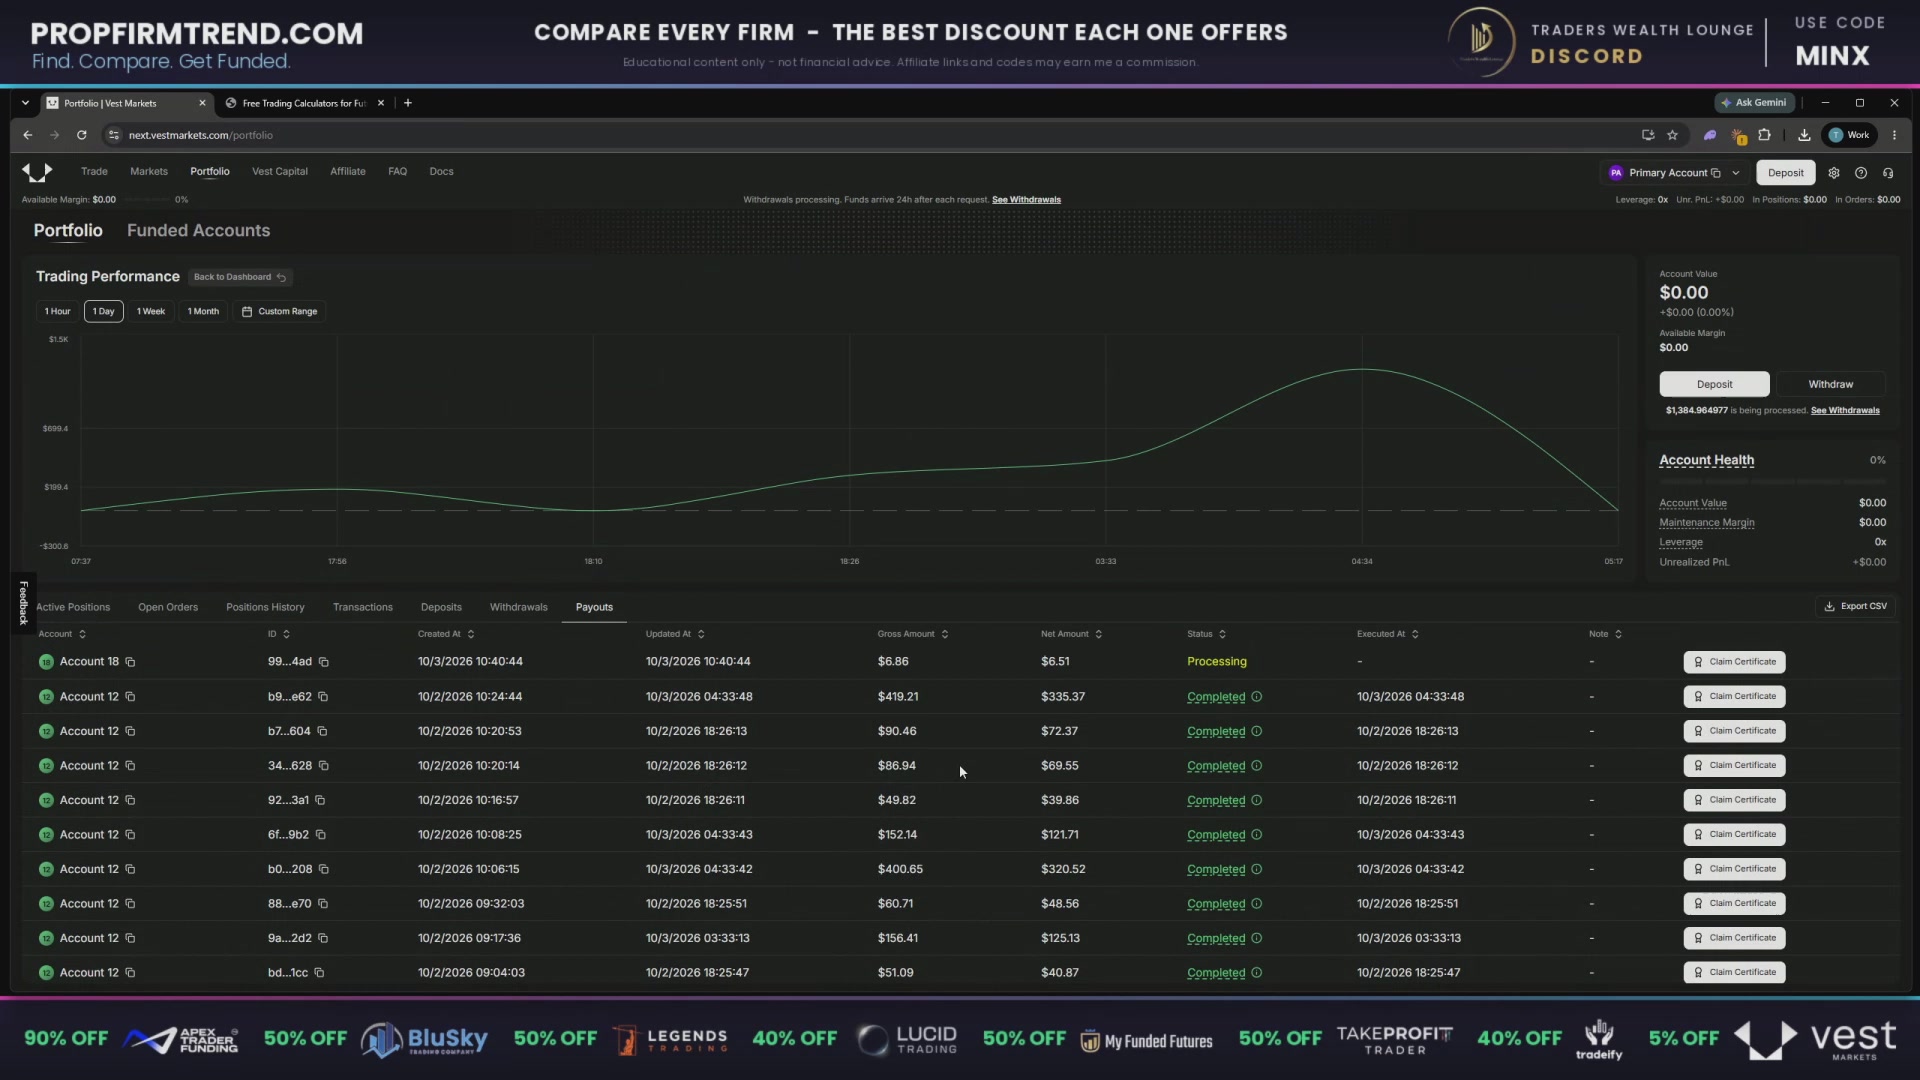Click Export CSV button
The height and width of the screenshot is (1080, 1920).
(1856, 606)
